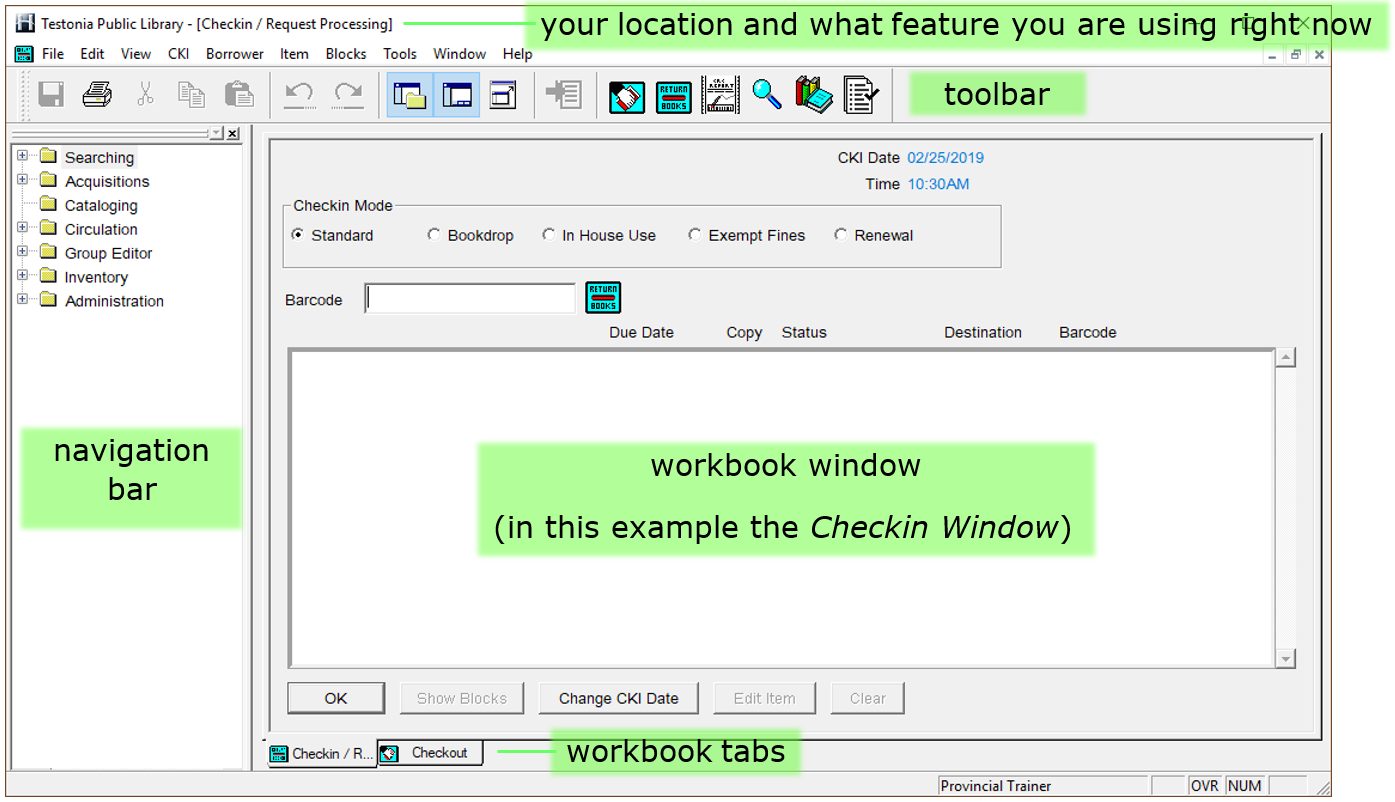This screenshot has height=802, width=1395.
Task: Select the Bookdrop checkin mode
Action: click(434, 235)
